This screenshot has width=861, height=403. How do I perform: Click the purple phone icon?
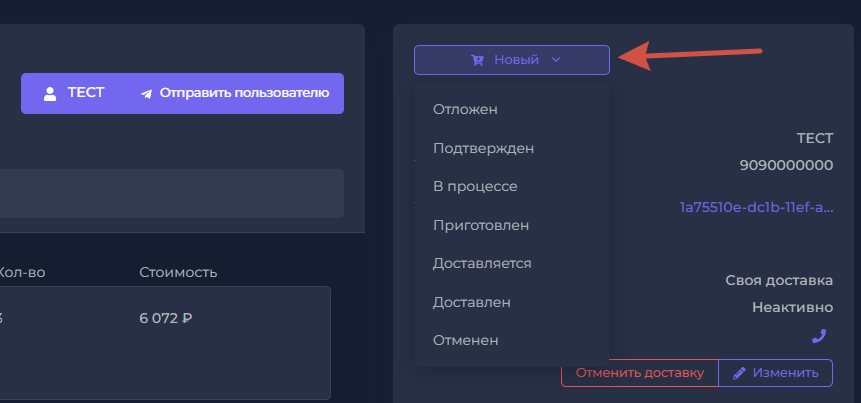tap(818, 336)
